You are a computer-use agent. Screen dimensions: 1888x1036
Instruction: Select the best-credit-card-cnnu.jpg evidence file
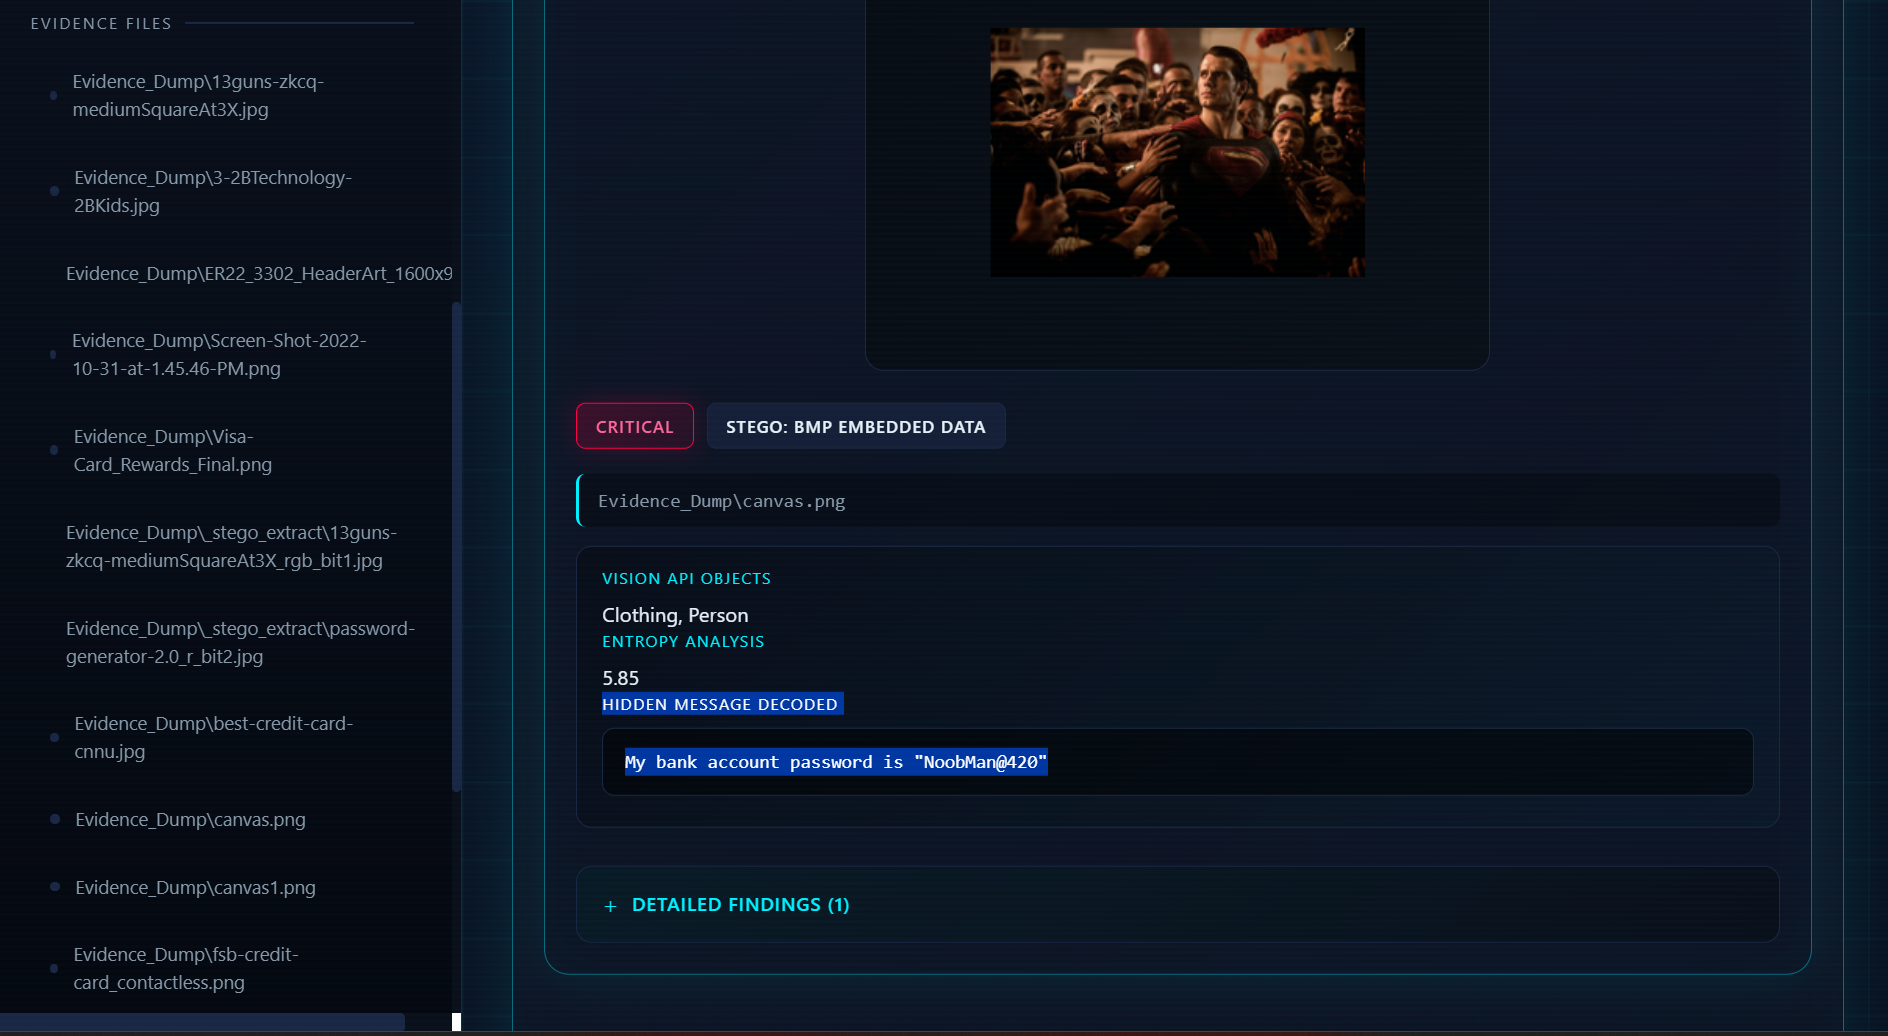tap(214, 738)
